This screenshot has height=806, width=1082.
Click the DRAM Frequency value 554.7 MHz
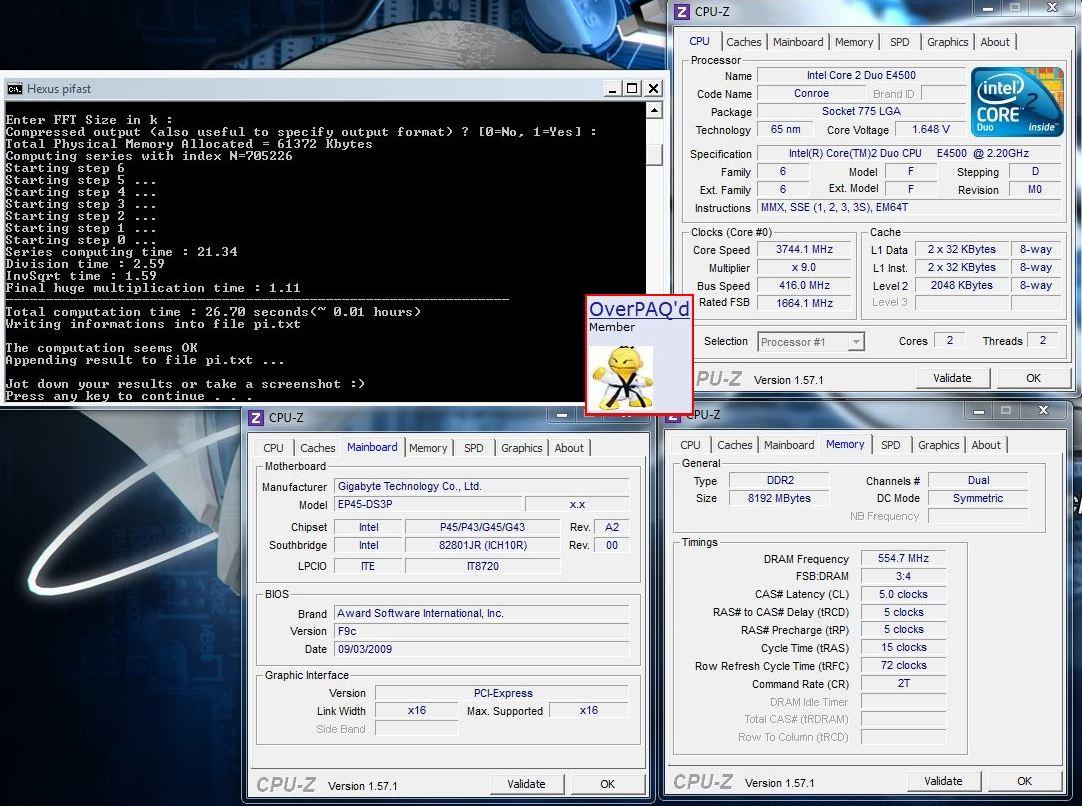[x=903, y=558]
